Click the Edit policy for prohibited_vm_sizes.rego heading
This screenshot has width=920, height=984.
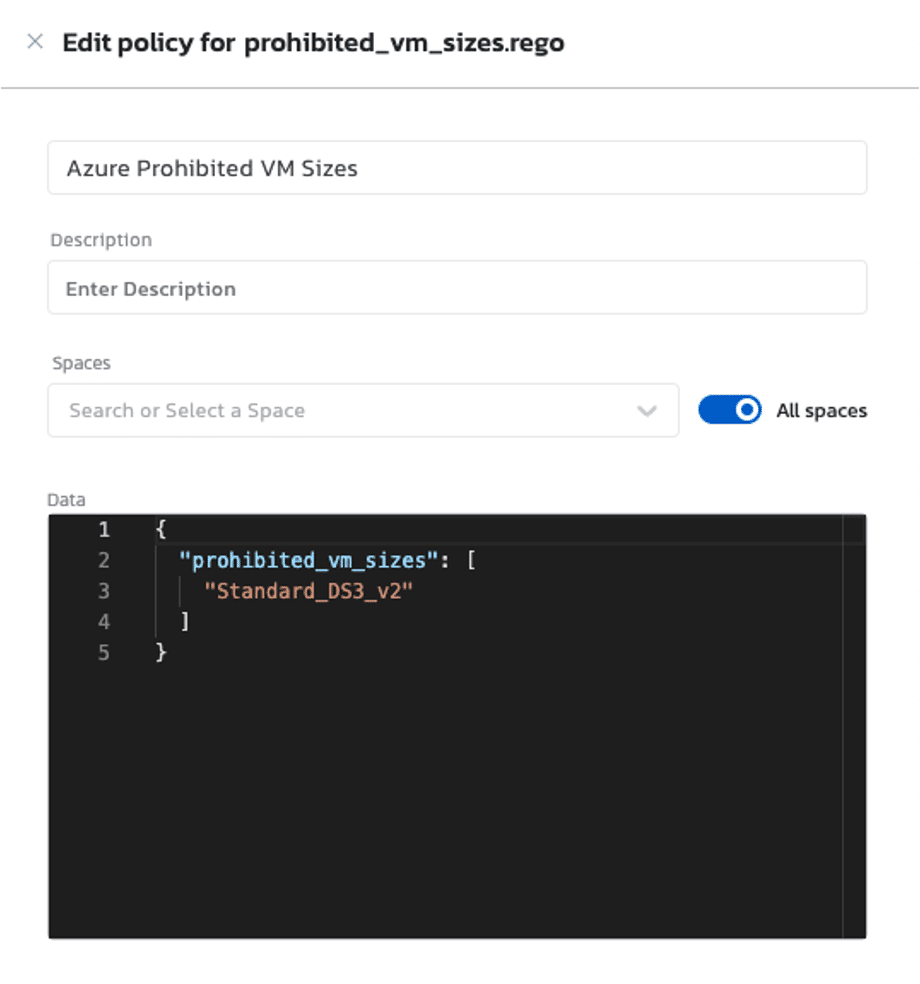coord(313,43)
